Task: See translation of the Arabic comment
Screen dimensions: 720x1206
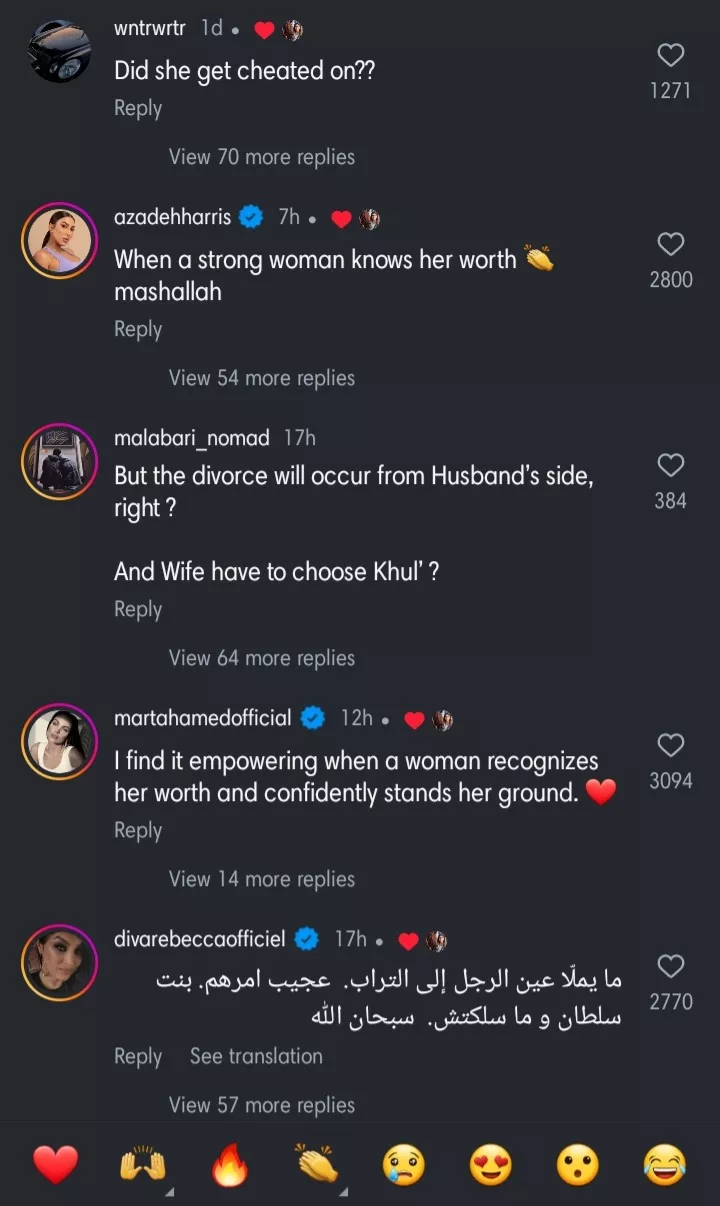Action: 256,1056
